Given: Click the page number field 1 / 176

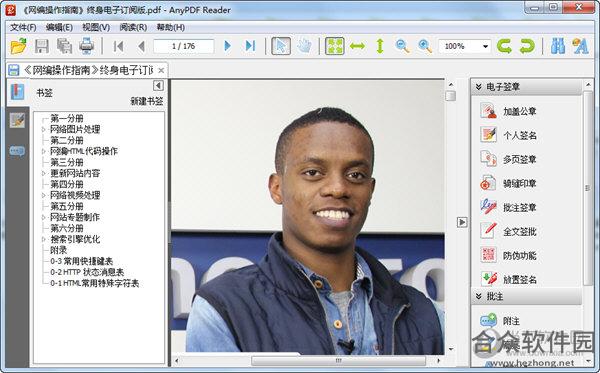Looking at the screenshot, I should (x=184, y=46).
